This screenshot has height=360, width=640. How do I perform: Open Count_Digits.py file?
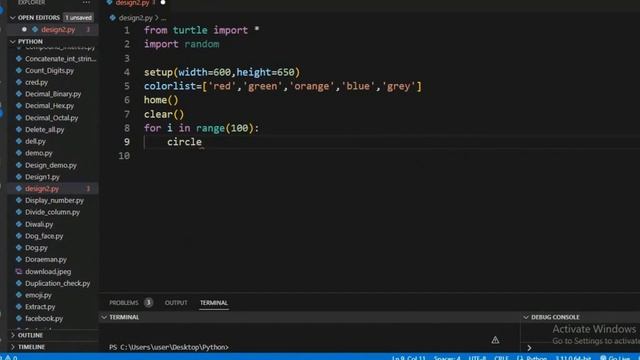[x=49, y=71]
